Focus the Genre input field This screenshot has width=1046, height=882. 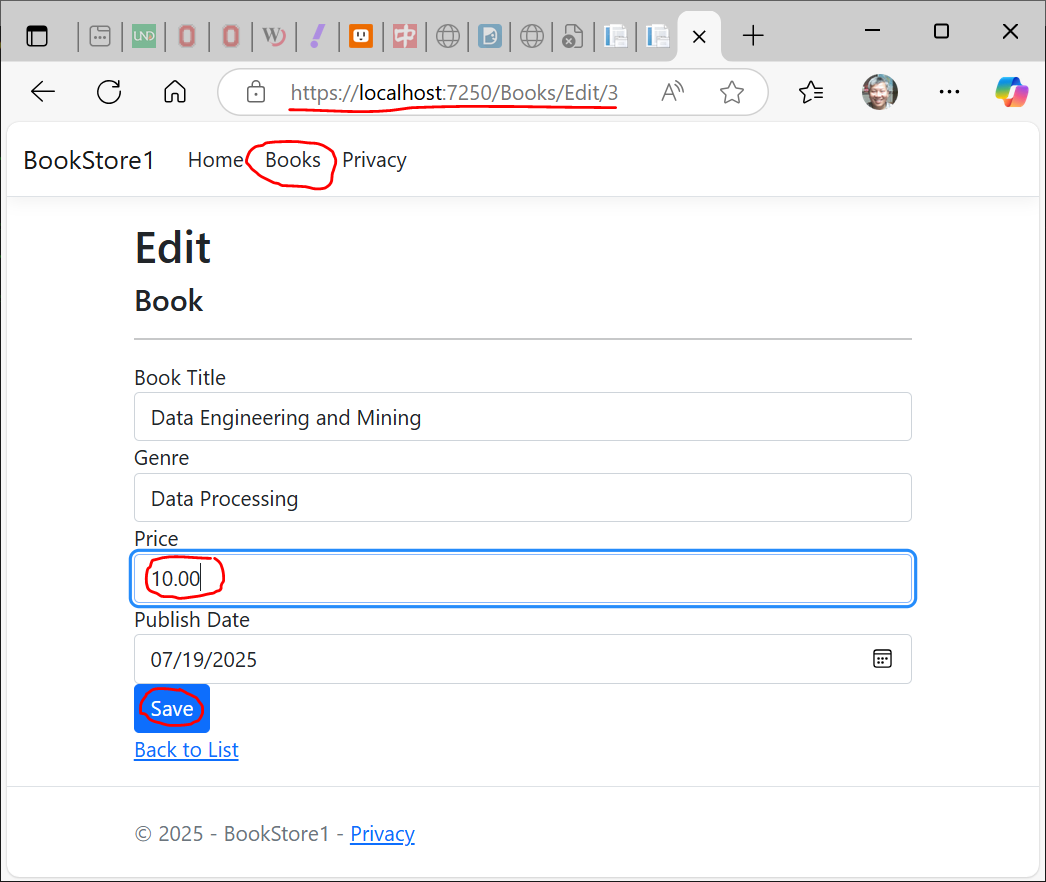(x=522, y=498)
